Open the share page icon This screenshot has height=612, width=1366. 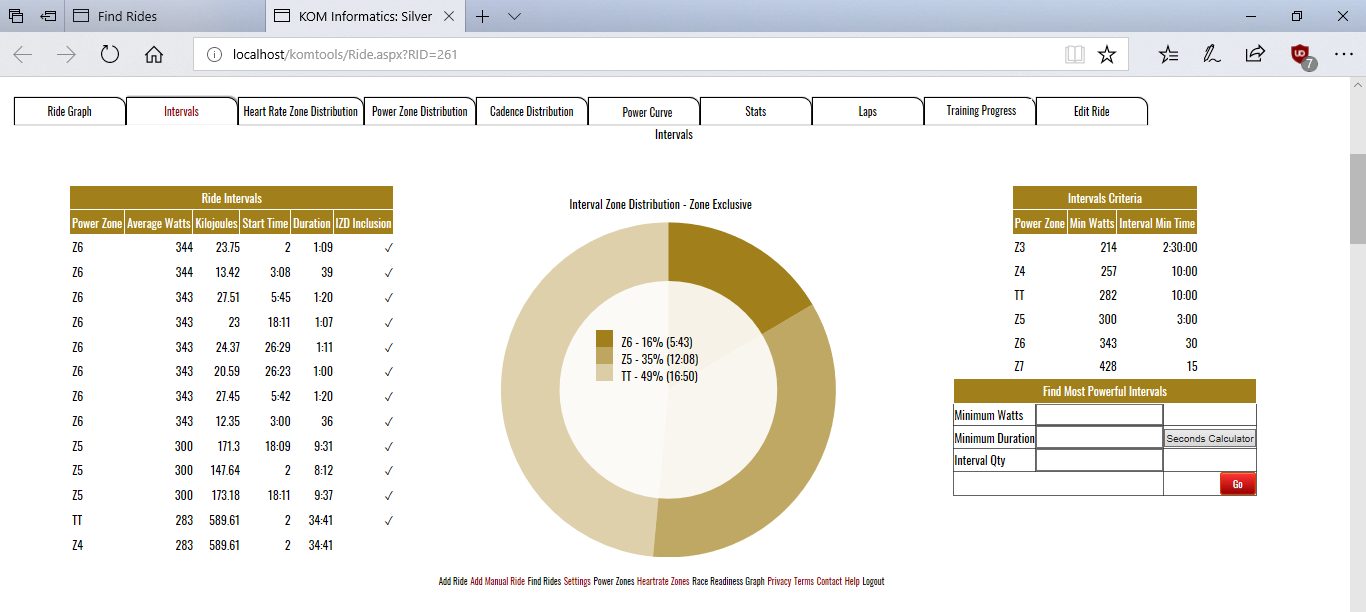tap(1254, 55)
